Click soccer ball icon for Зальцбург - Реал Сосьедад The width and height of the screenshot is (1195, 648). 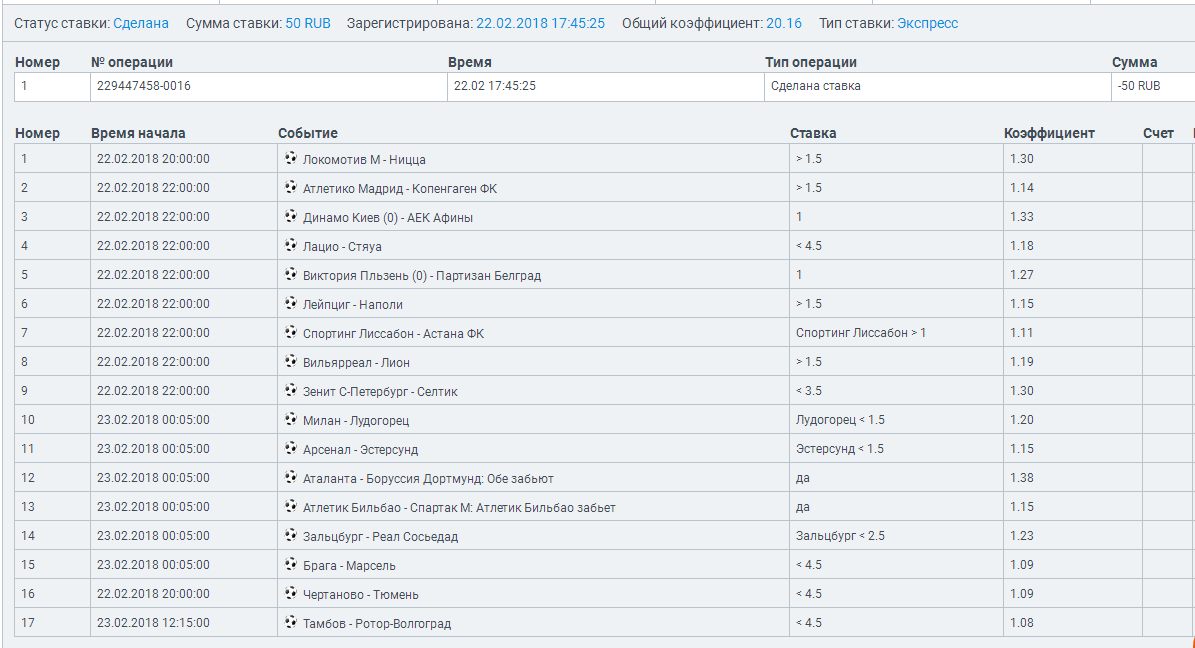[290, 534]
